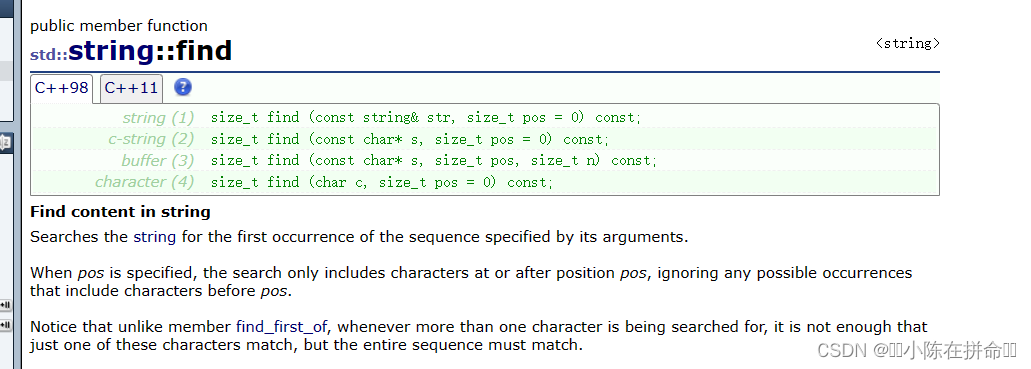The image size is (1031, 369).
Task: Click the highlighted sidebar item at top left
Action: point(6,71)
